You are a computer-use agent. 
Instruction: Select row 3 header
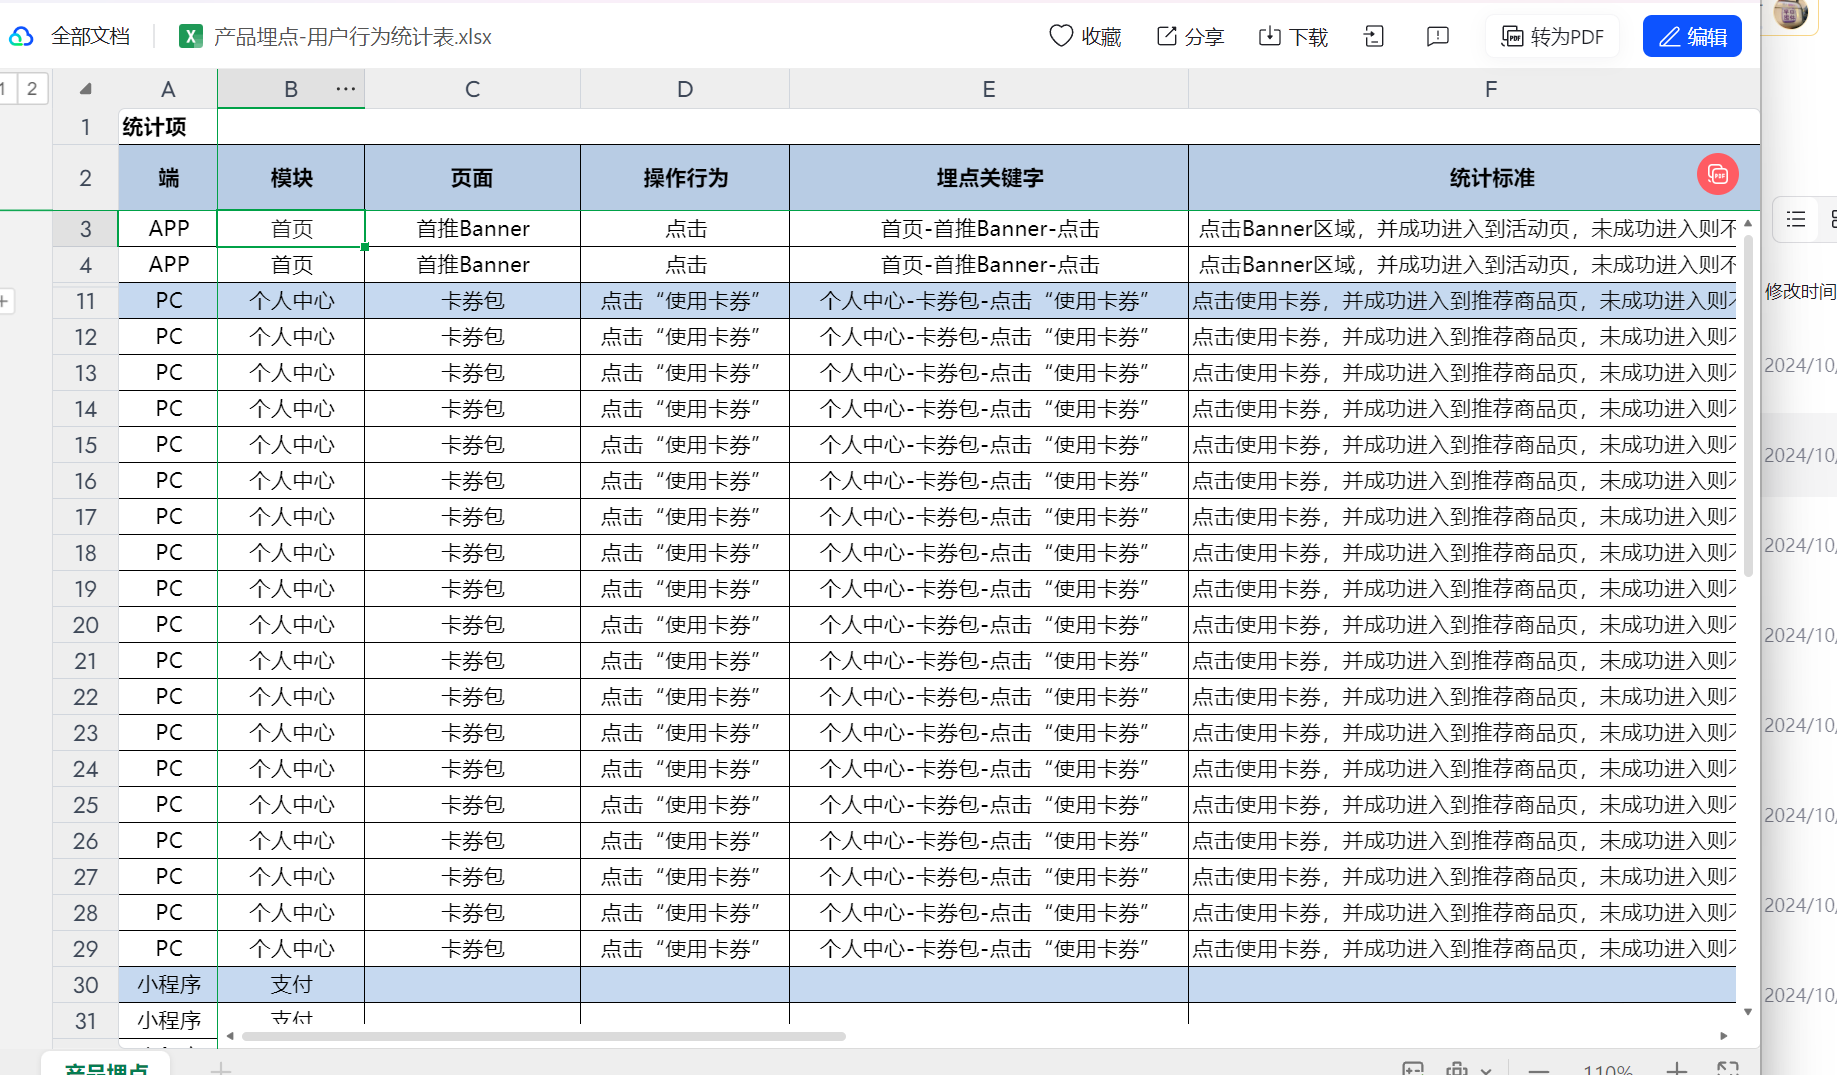[86, 229]
